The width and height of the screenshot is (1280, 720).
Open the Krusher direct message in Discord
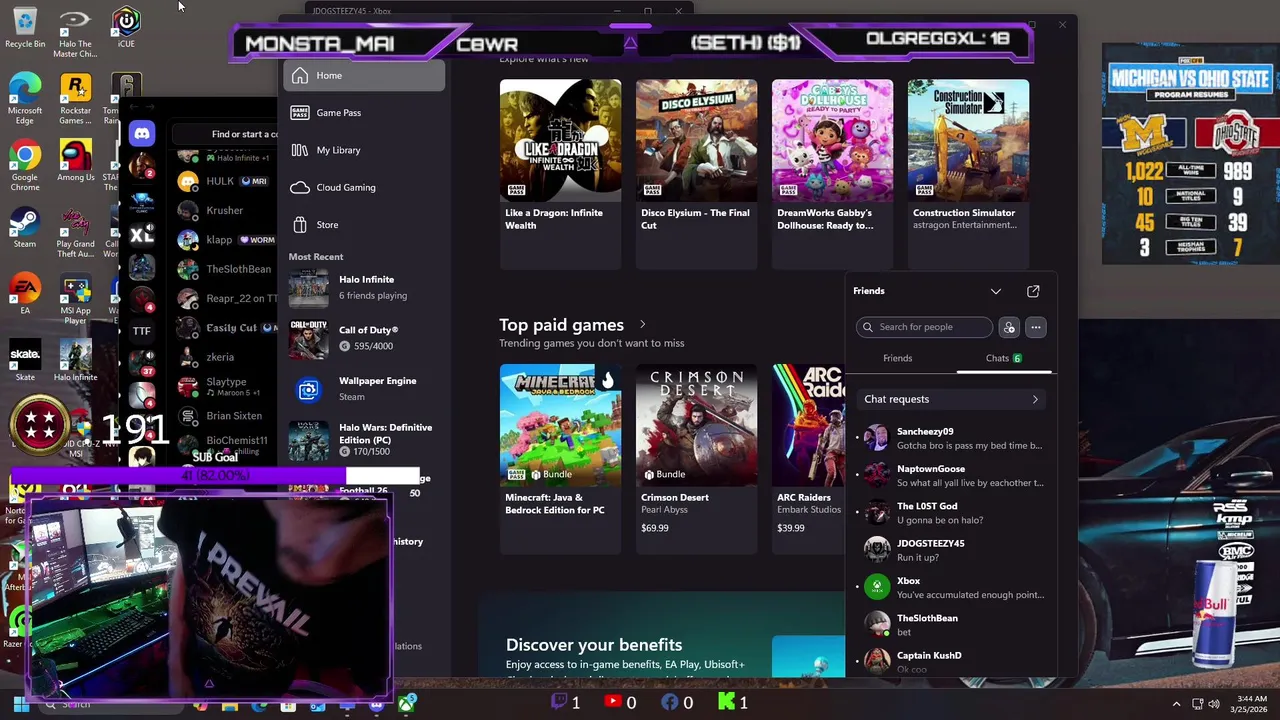(x=227, y=211)
